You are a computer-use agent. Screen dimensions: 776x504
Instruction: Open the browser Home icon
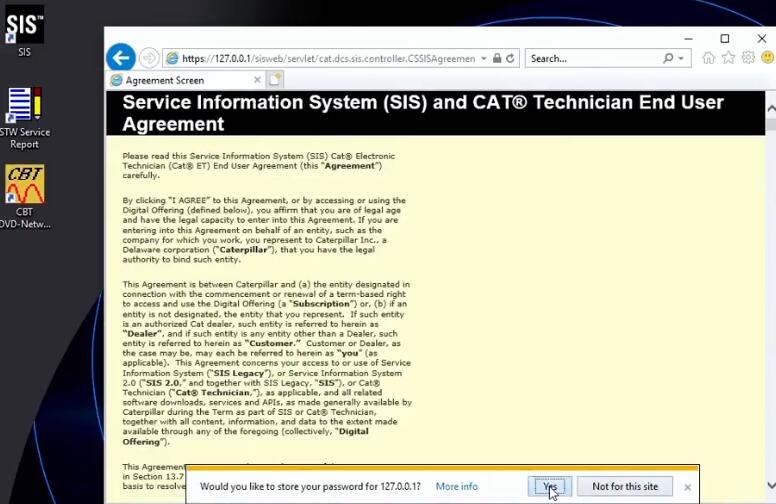709,58
